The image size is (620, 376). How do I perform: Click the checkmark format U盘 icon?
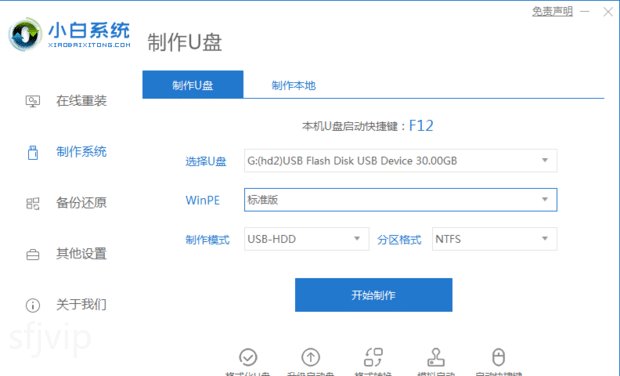click(248, 357)
